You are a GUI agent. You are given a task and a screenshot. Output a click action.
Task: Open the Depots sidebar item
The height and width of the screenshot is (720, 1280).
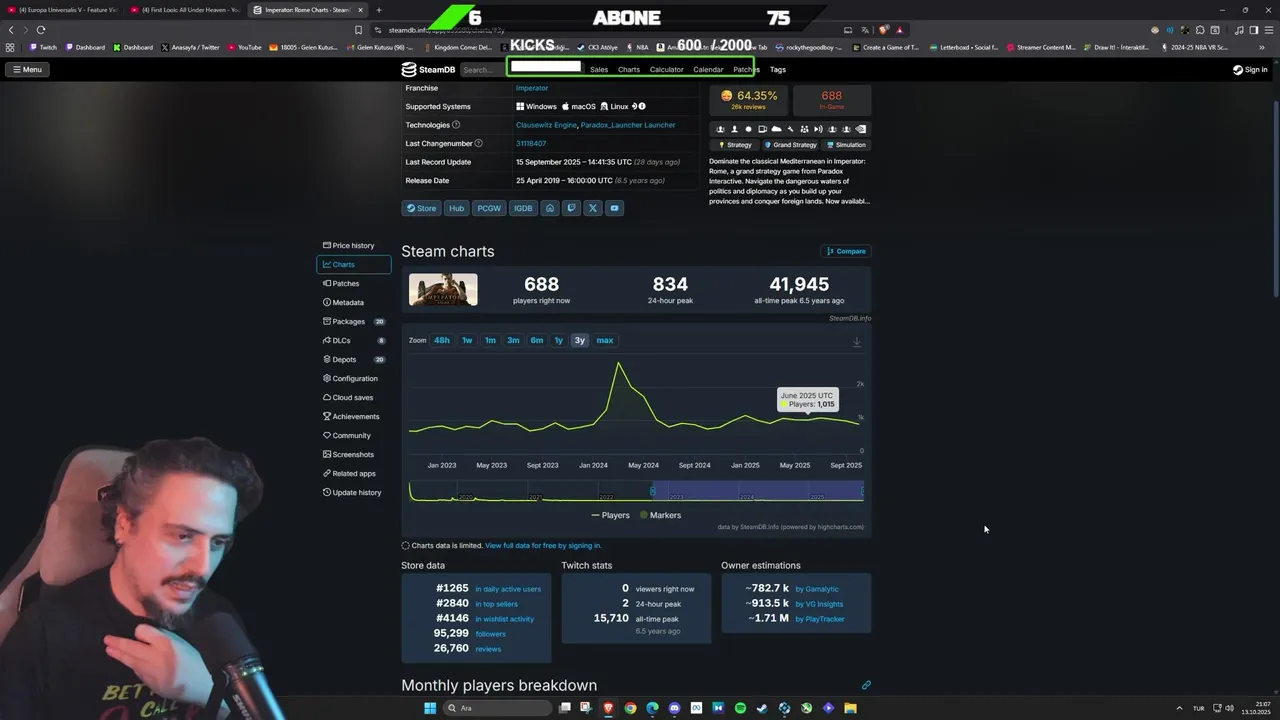(x=353, y=359)
